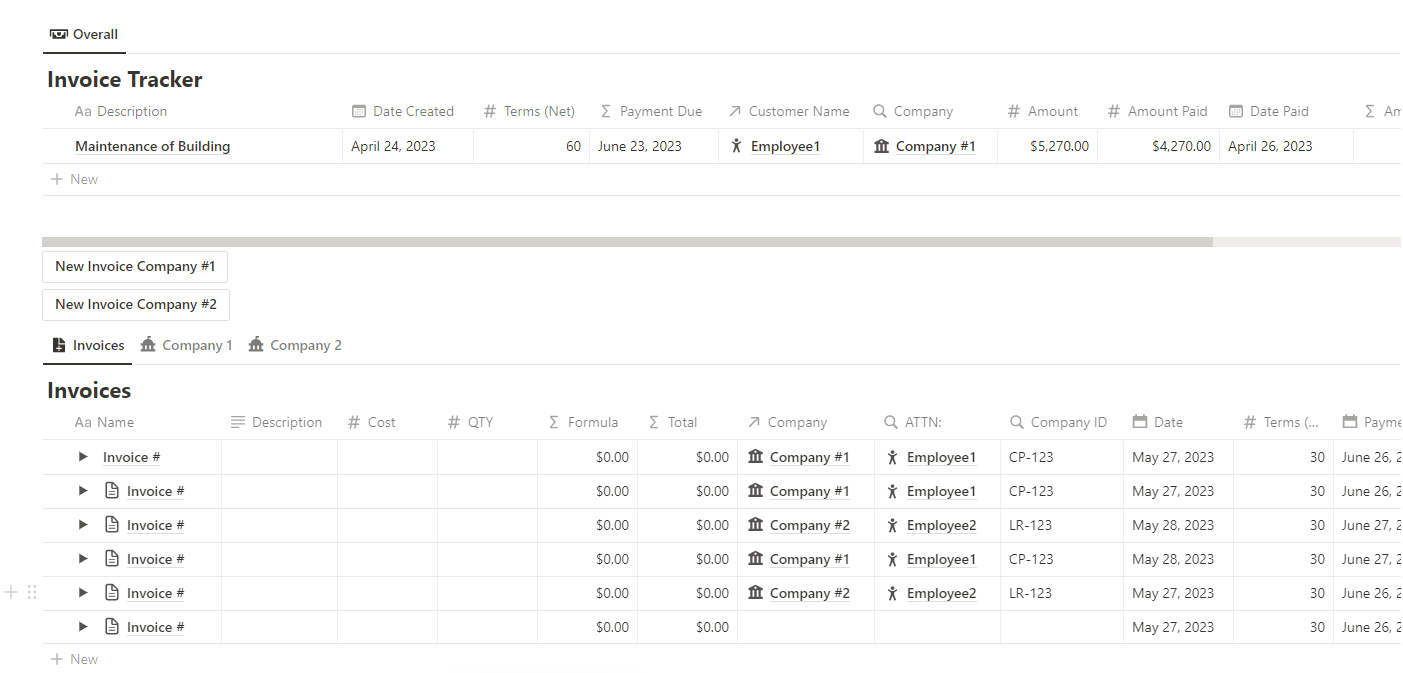Viewport: 1403px width, 673px height.
Task: Click the bank icon beside Company #1 in Invoice Tracker
Action: click(881, 146)
